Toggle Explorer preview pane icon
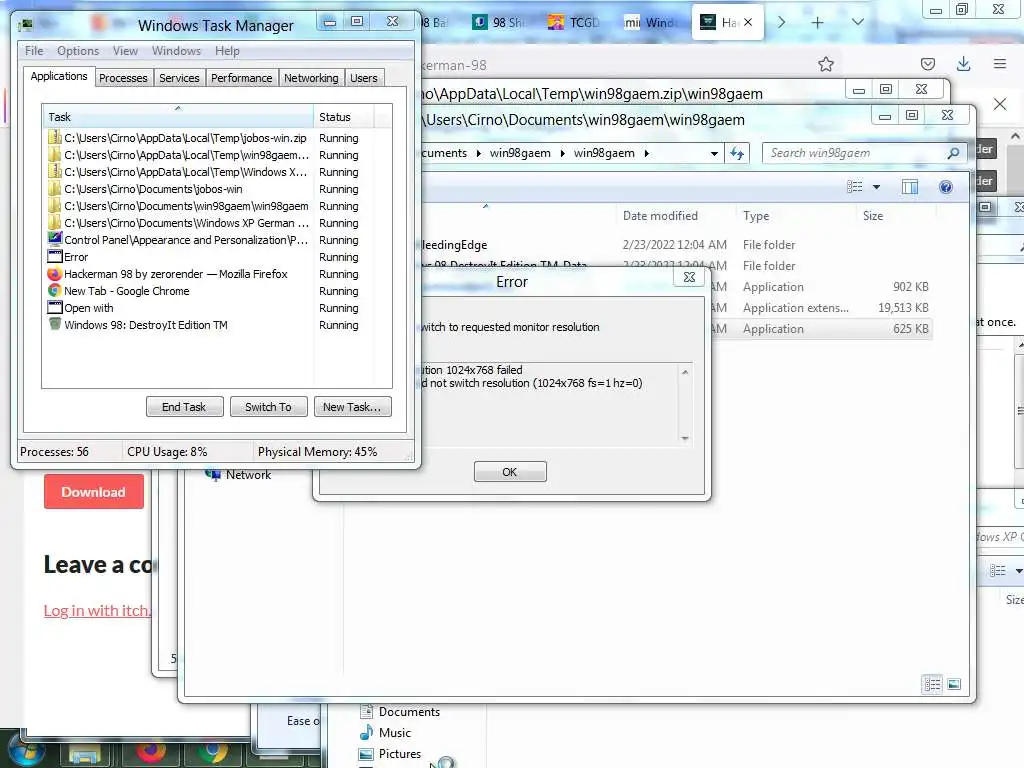Screen dimensions: 1024x768 coord(910,187)
